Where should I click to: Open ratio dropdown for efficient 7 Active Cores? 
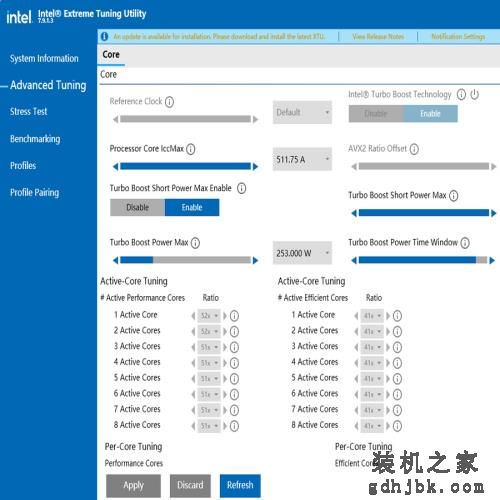click(372, 410)
